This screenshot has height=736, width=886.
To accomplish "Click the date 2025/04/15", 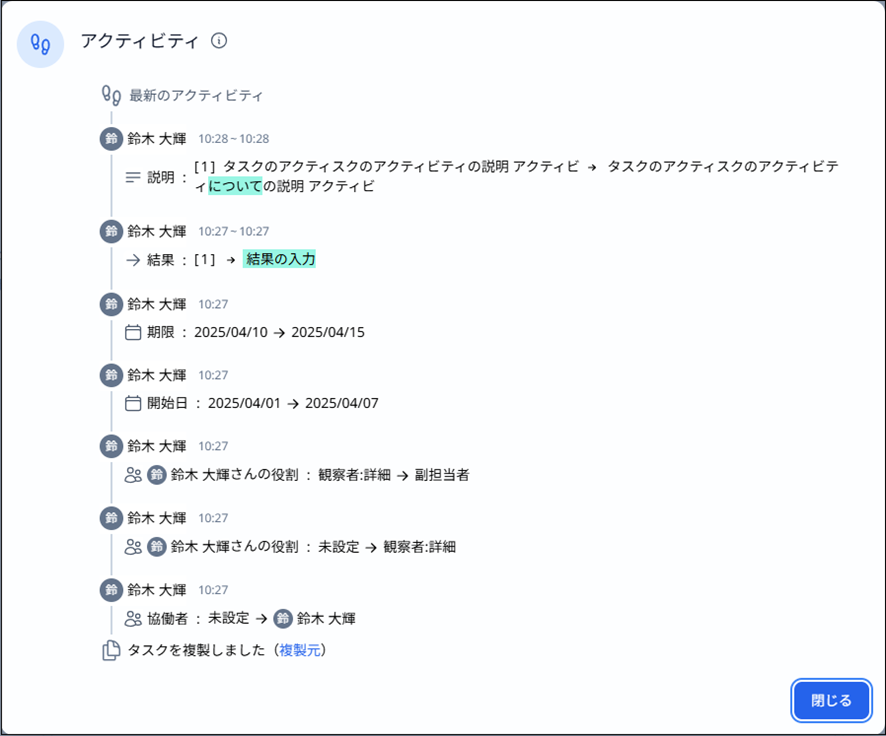I will 328,332.
